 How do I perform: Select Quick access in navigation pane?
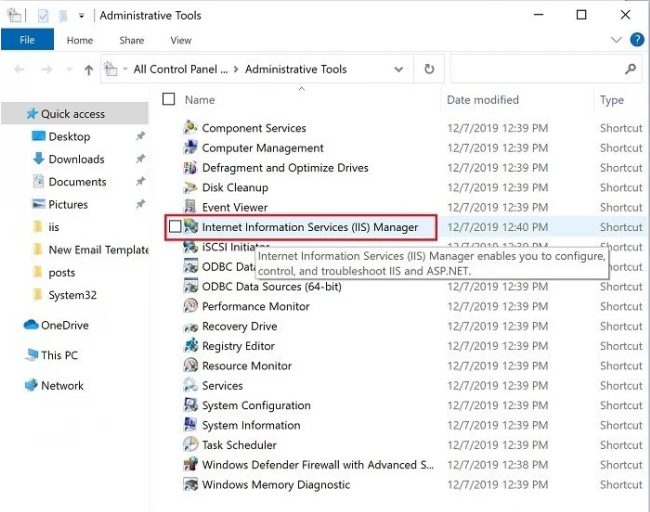tap(75, 114)
